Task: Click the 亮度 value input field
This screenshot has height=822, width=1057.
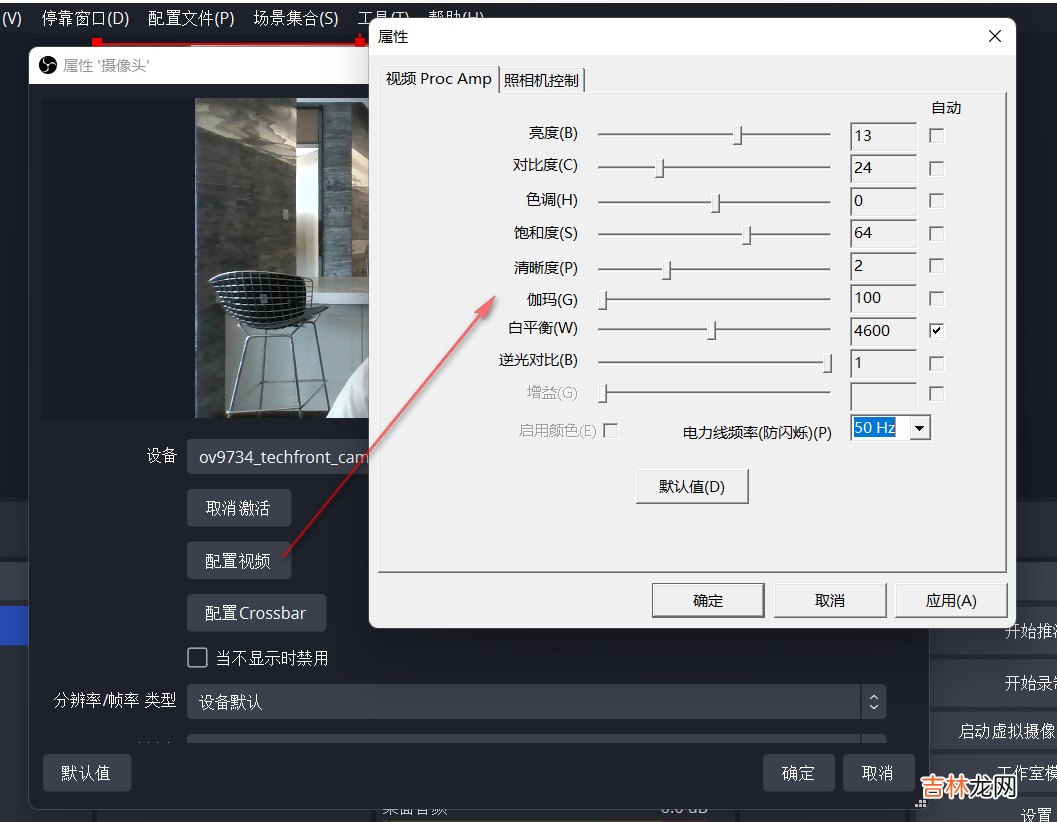Action: [x=882, y=136]
